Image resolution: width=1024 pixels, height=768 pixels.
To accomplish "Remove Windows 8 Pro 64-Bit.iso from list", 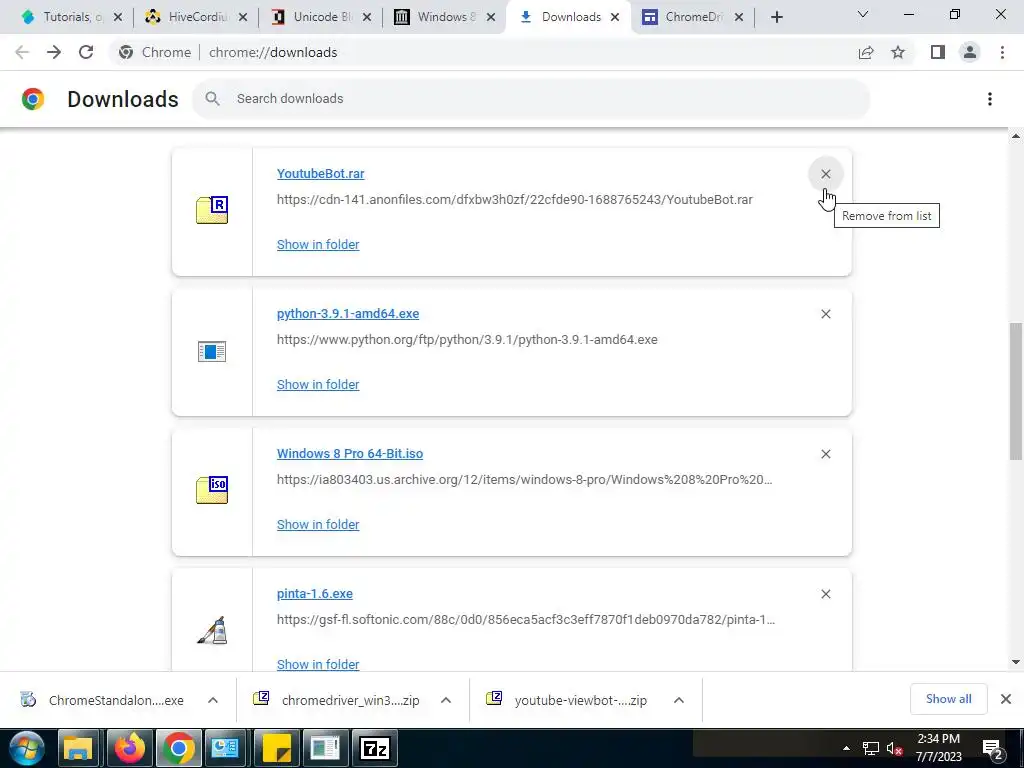I will point(825,454).
